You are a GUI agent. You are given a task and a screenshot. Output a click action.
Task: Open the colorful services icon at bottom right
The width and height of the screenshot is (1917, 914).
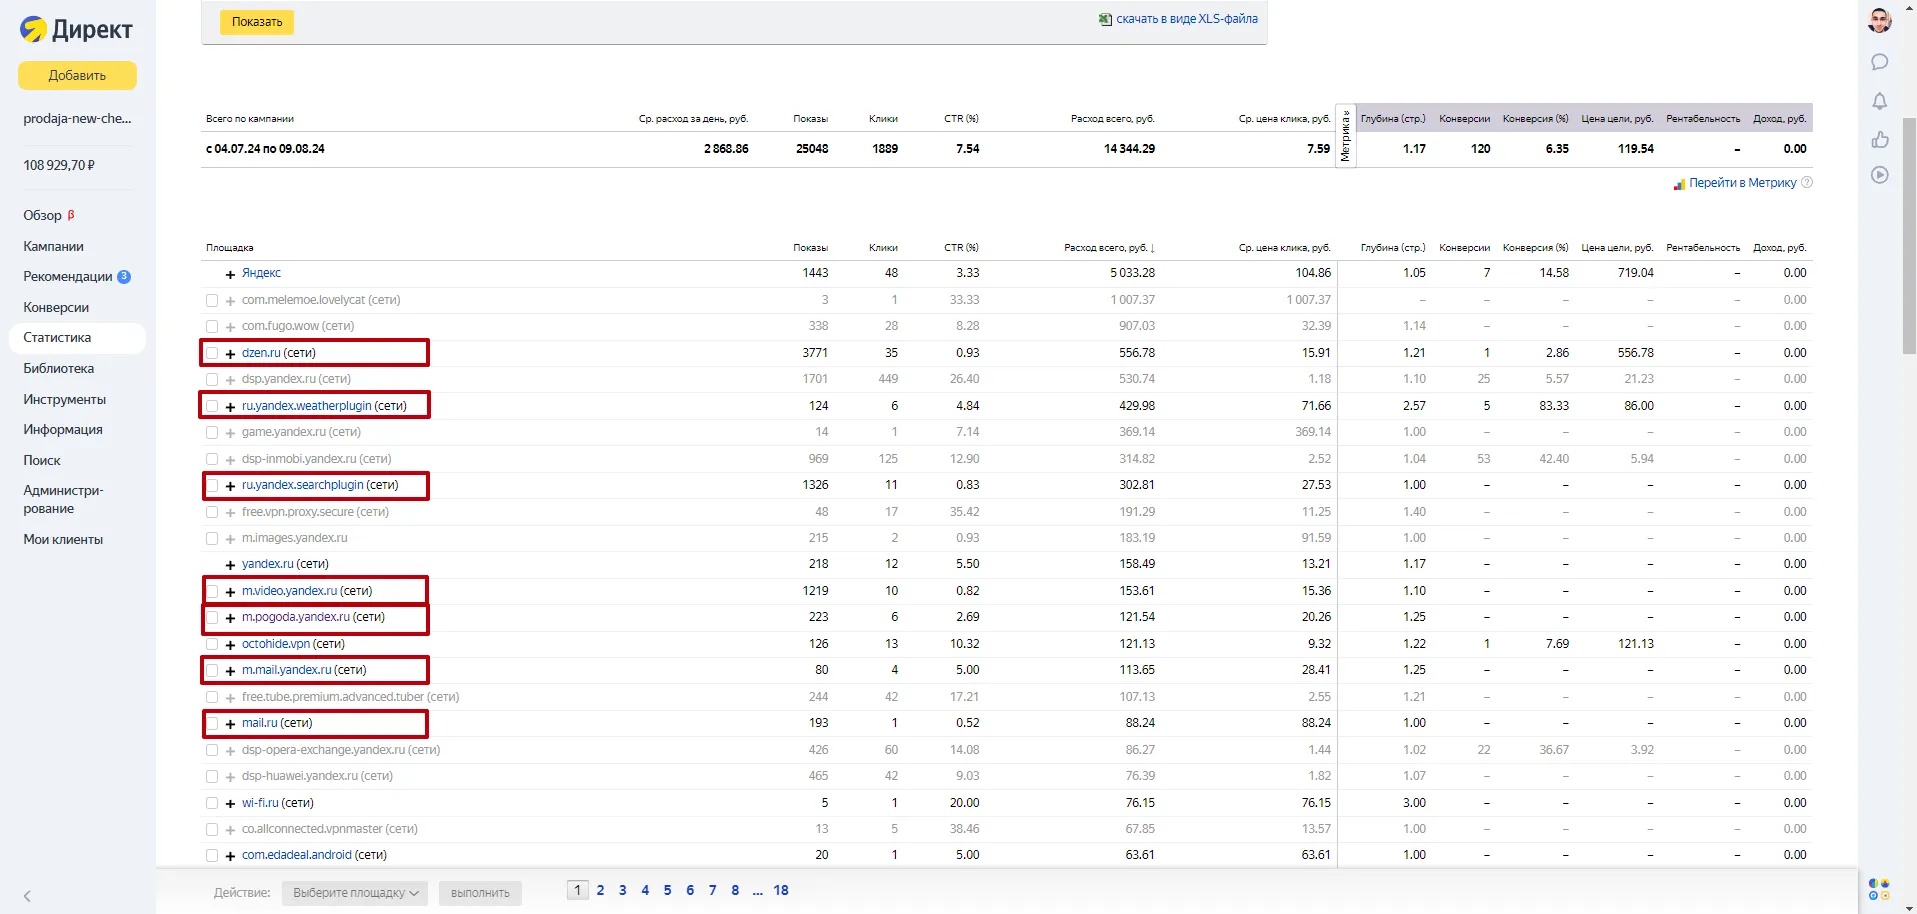tap(1879, 889)
